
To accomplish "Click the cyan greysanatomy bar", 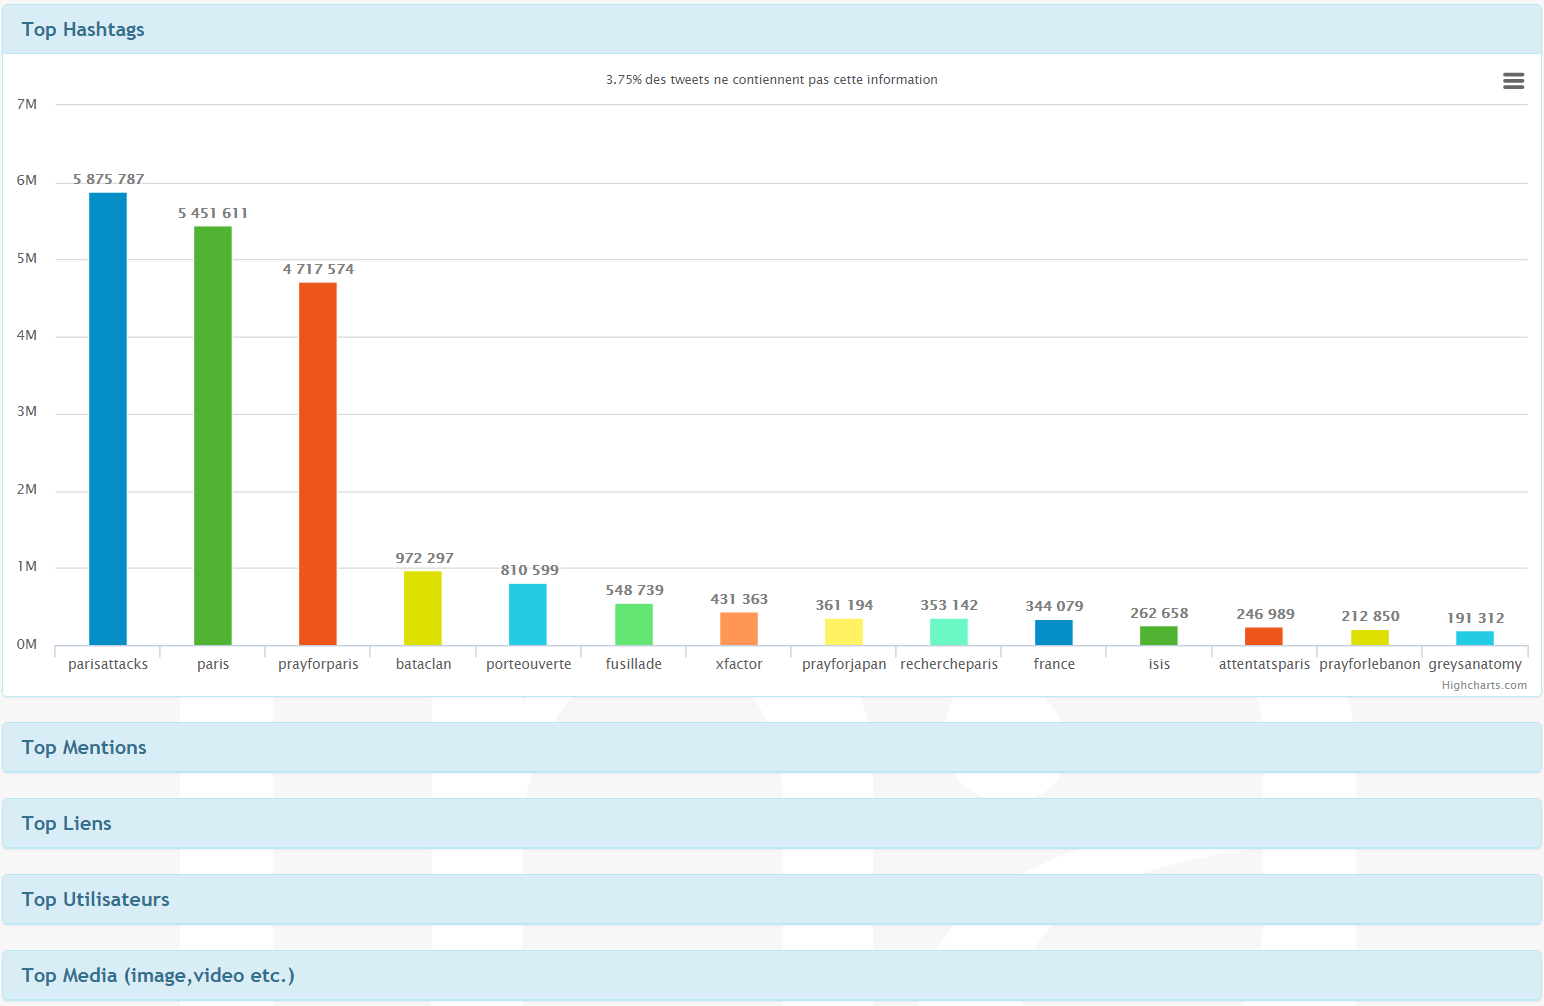I will (x=1475, y=638).
